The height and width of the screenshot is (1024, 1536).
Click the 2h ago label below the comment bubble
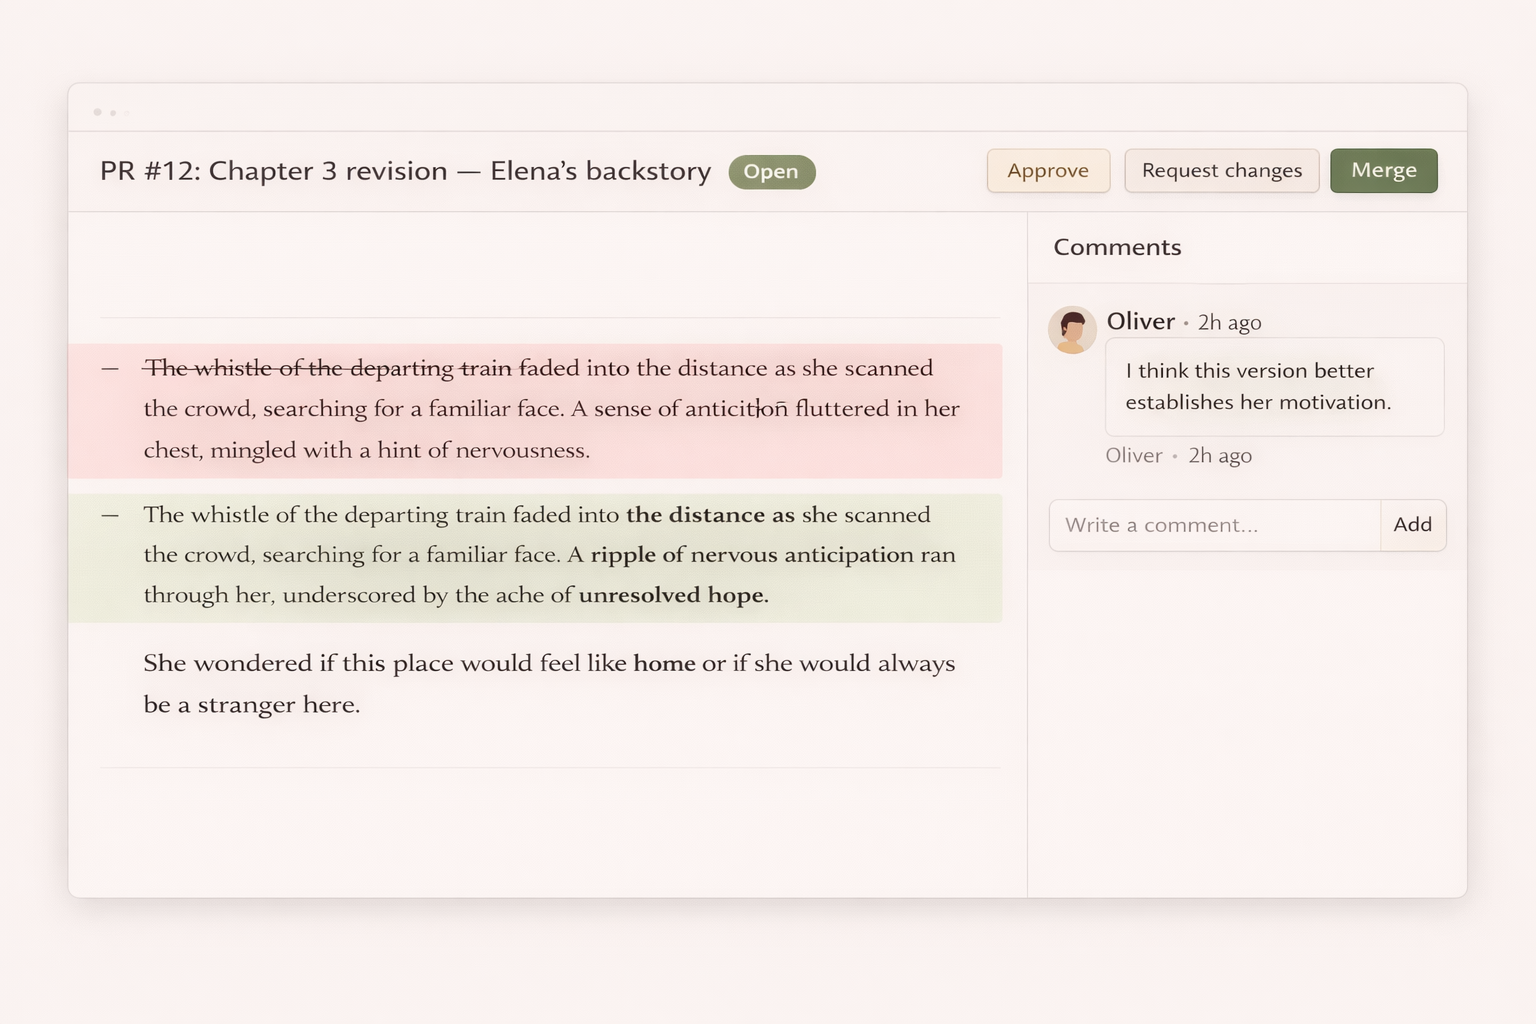coord(1178,455)
